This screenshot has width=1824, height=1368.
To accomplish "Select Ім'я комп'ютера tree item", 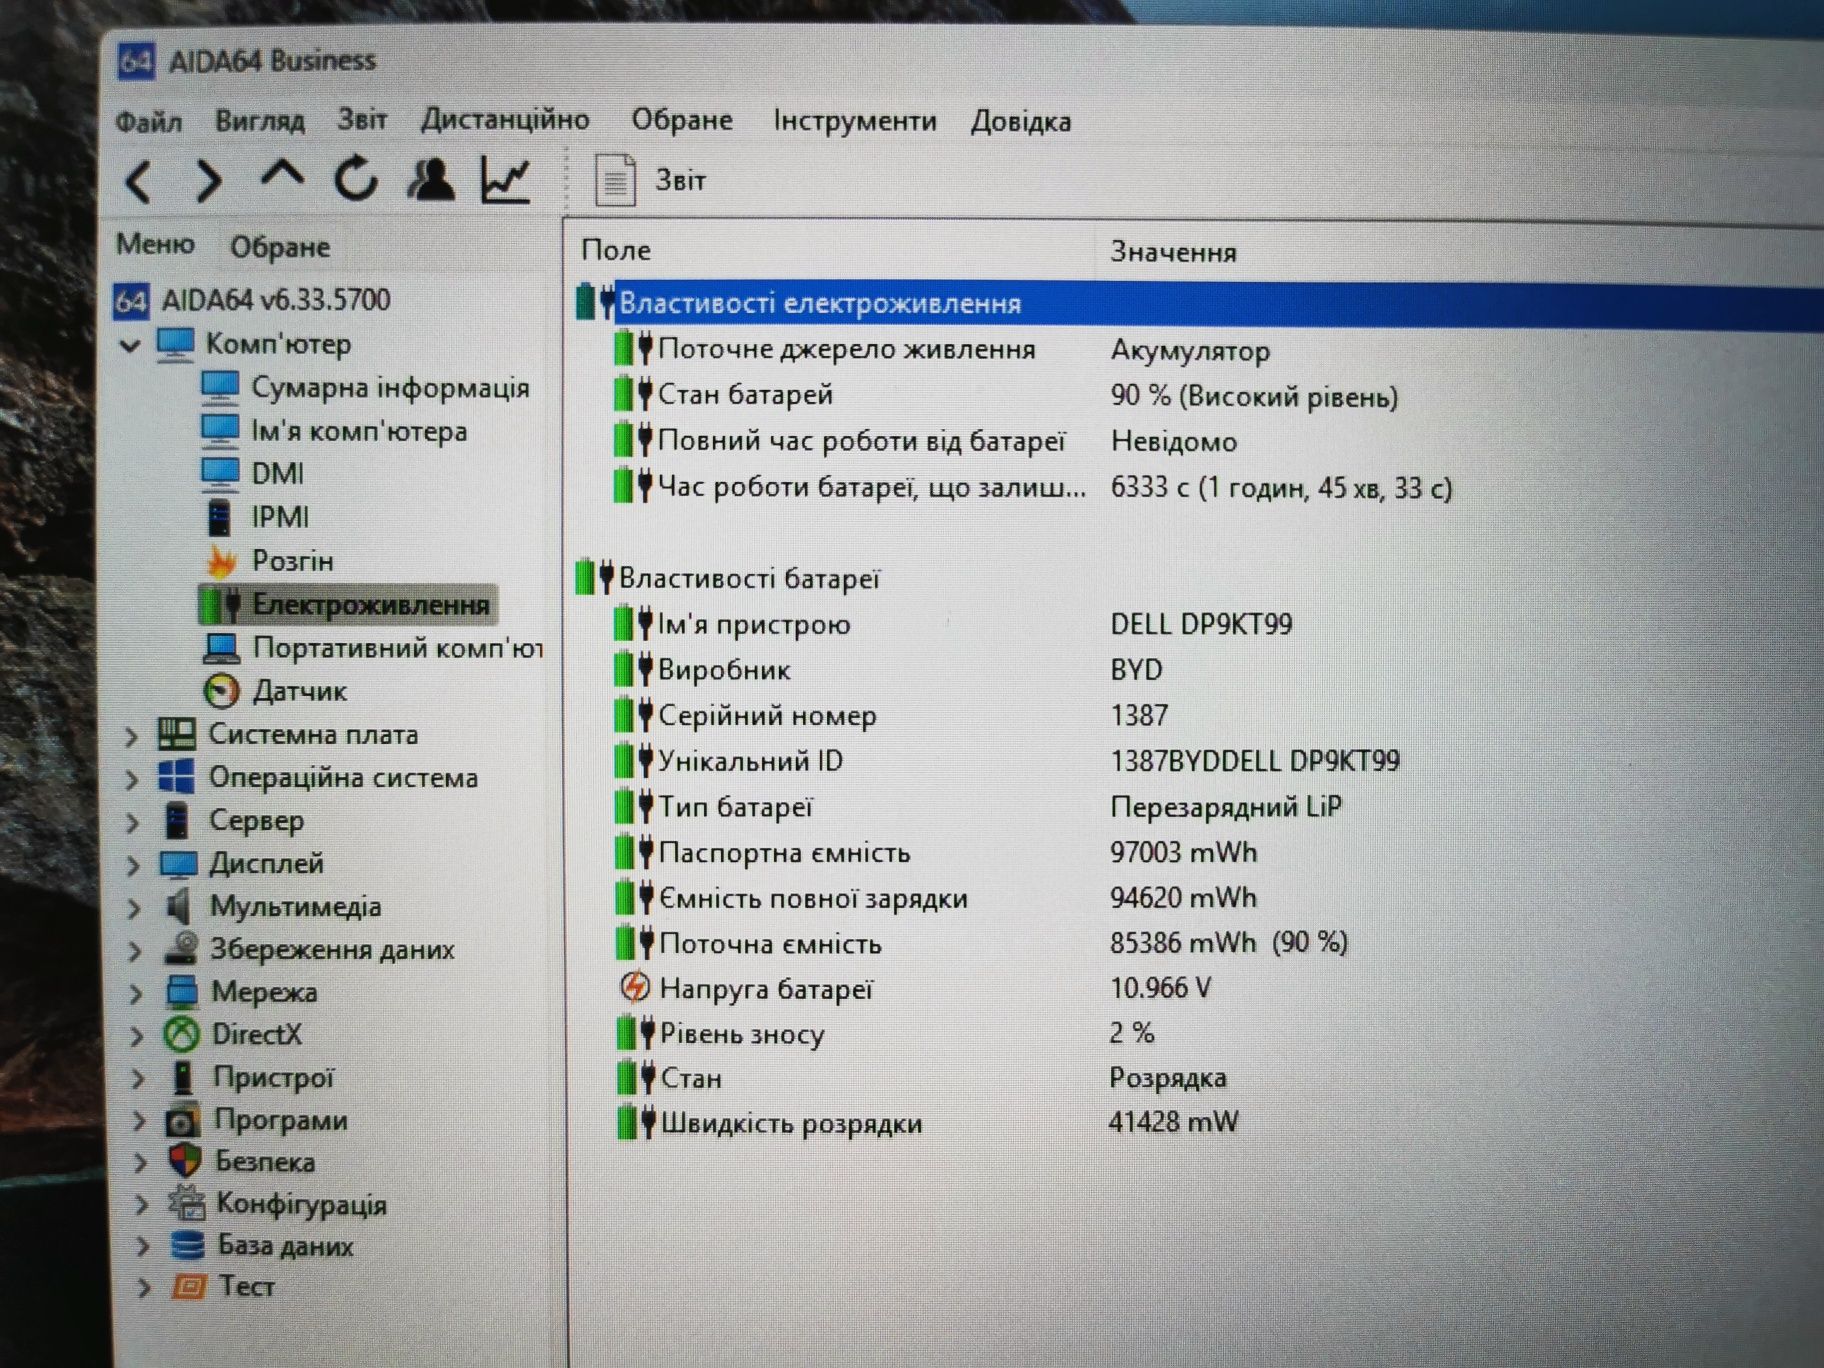I will [334, 431].
